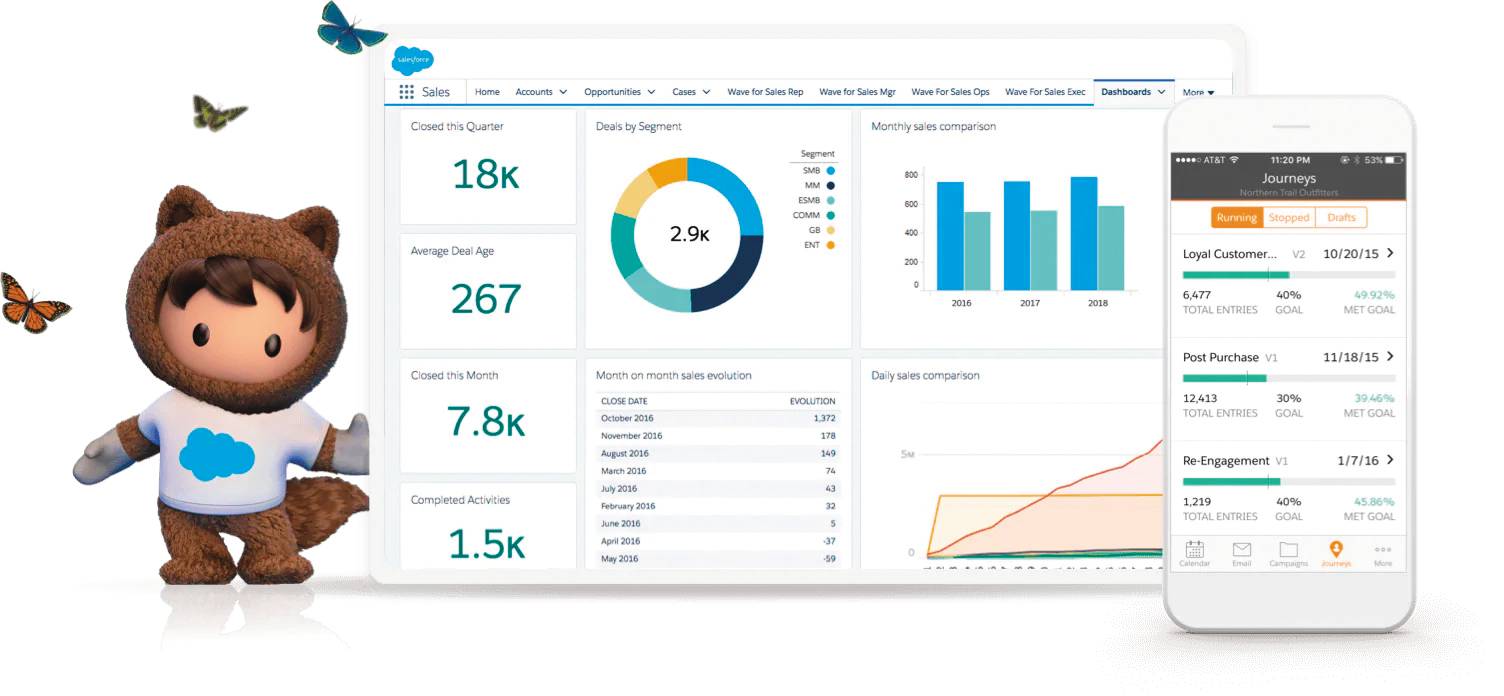The height and width of the screenshot is (696, 1504).
Task: Select the November 2016 table row
Action: point(718,436)
